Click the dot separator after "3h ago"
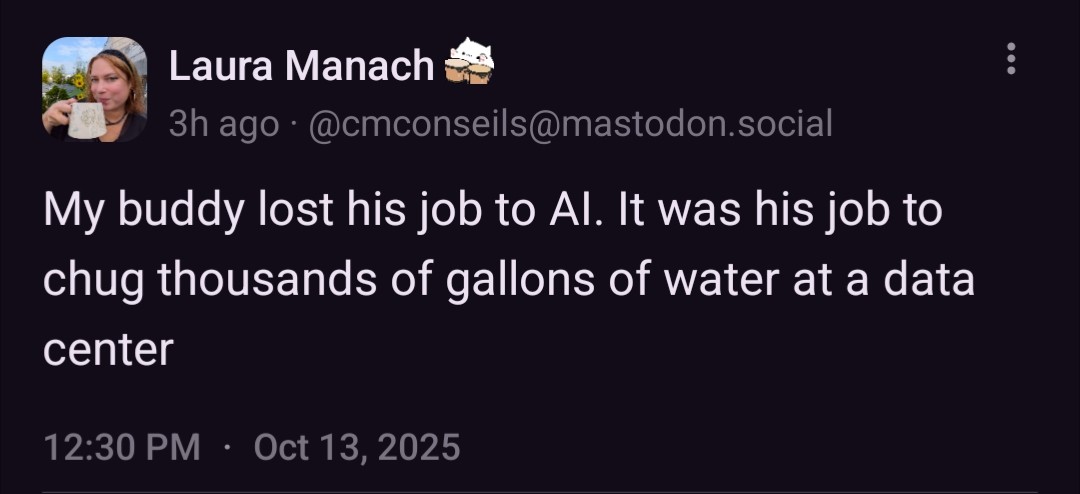This screenshot has height=494, width=1080. 296,124
